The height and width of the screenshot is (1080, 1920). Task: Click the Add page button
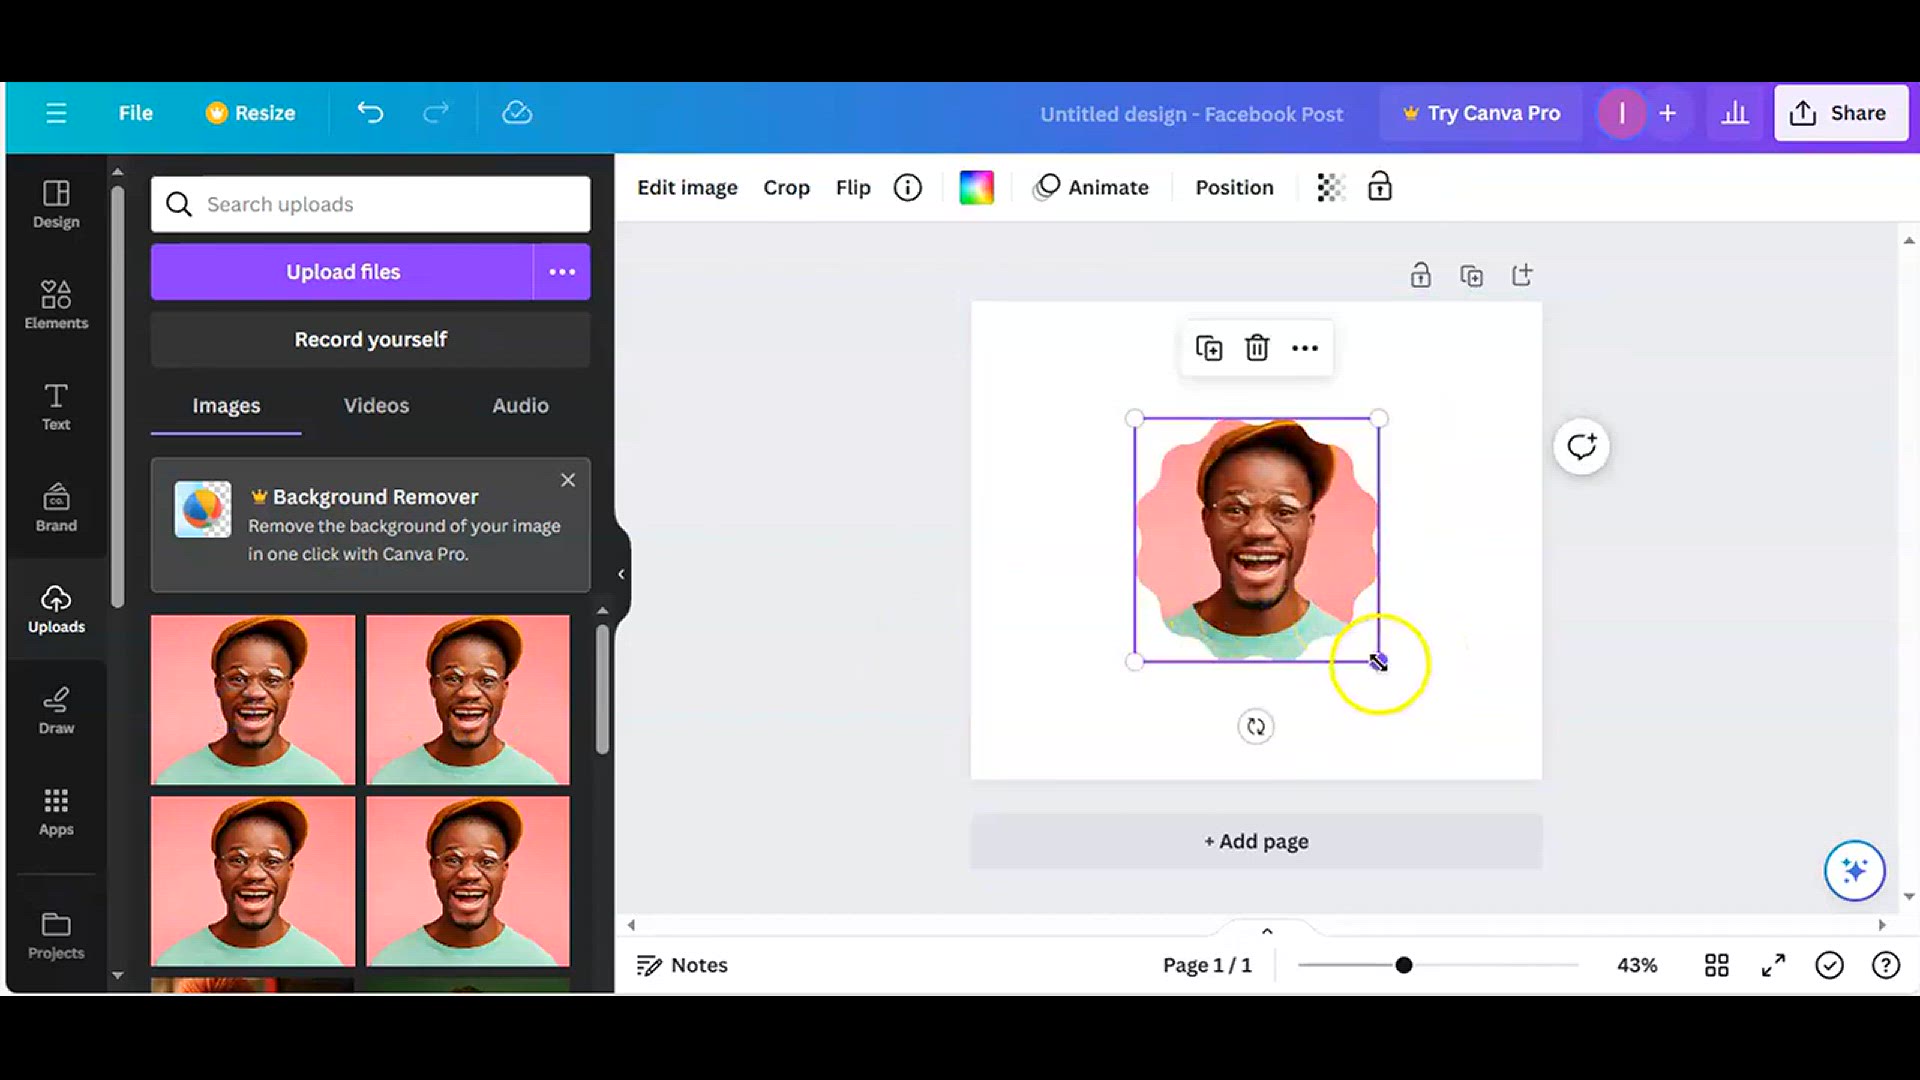coord(1256,842)
